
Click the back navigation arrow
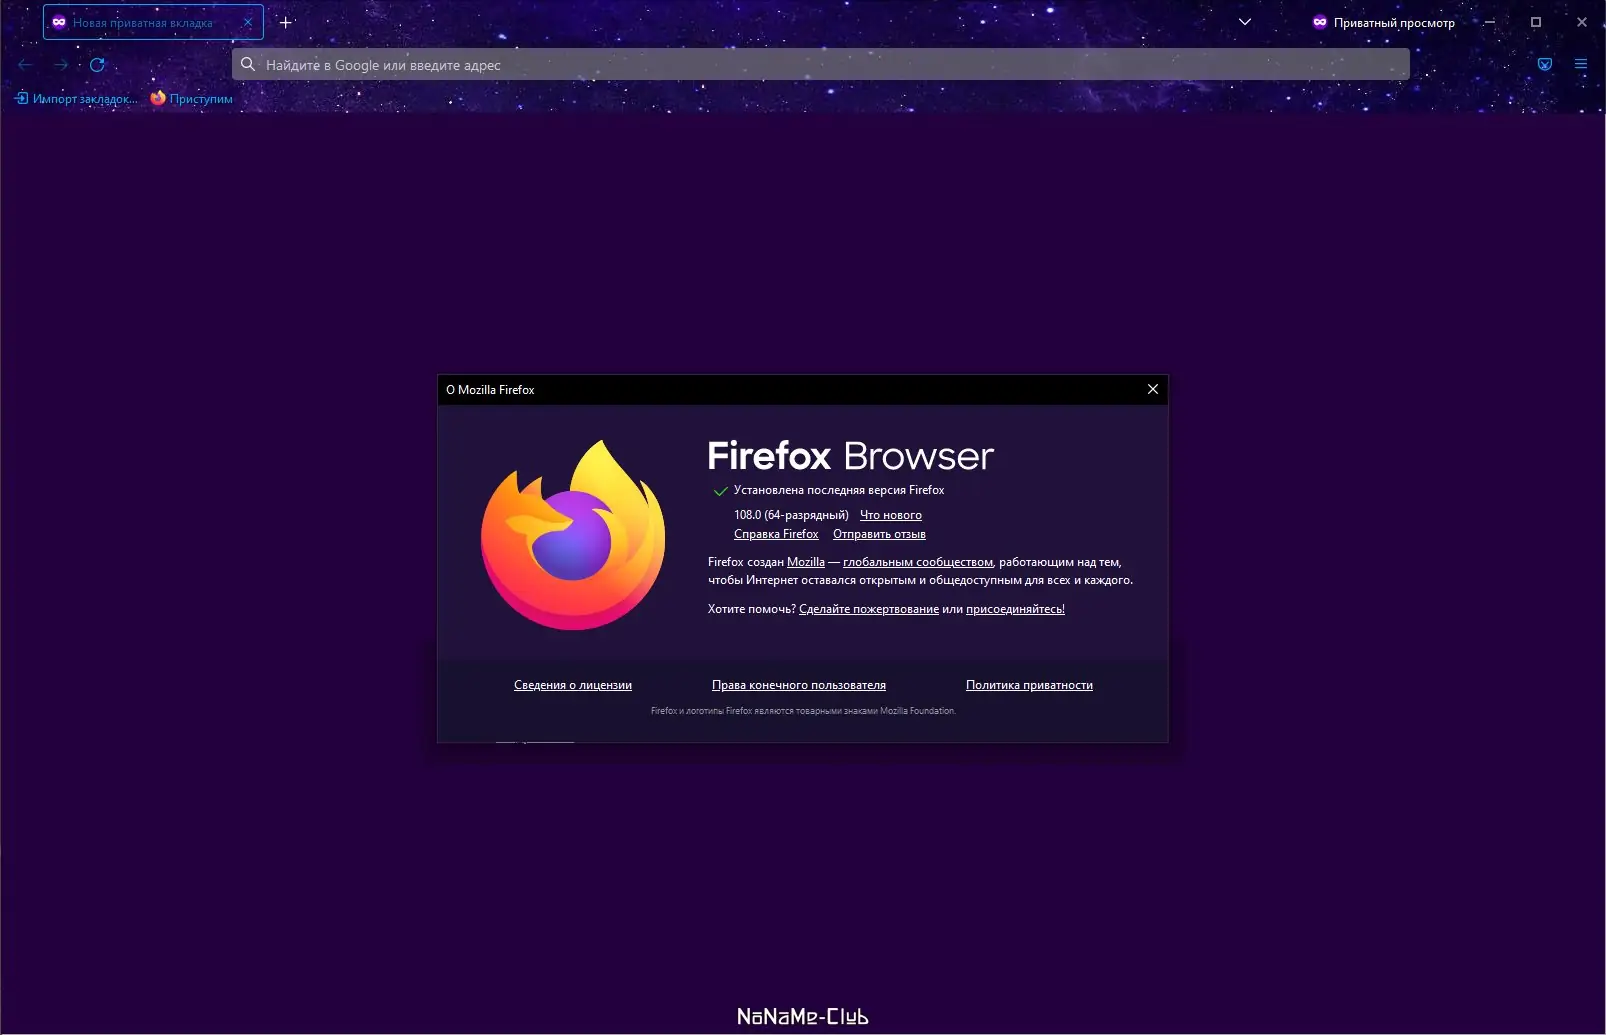click(x=25, y=65)
